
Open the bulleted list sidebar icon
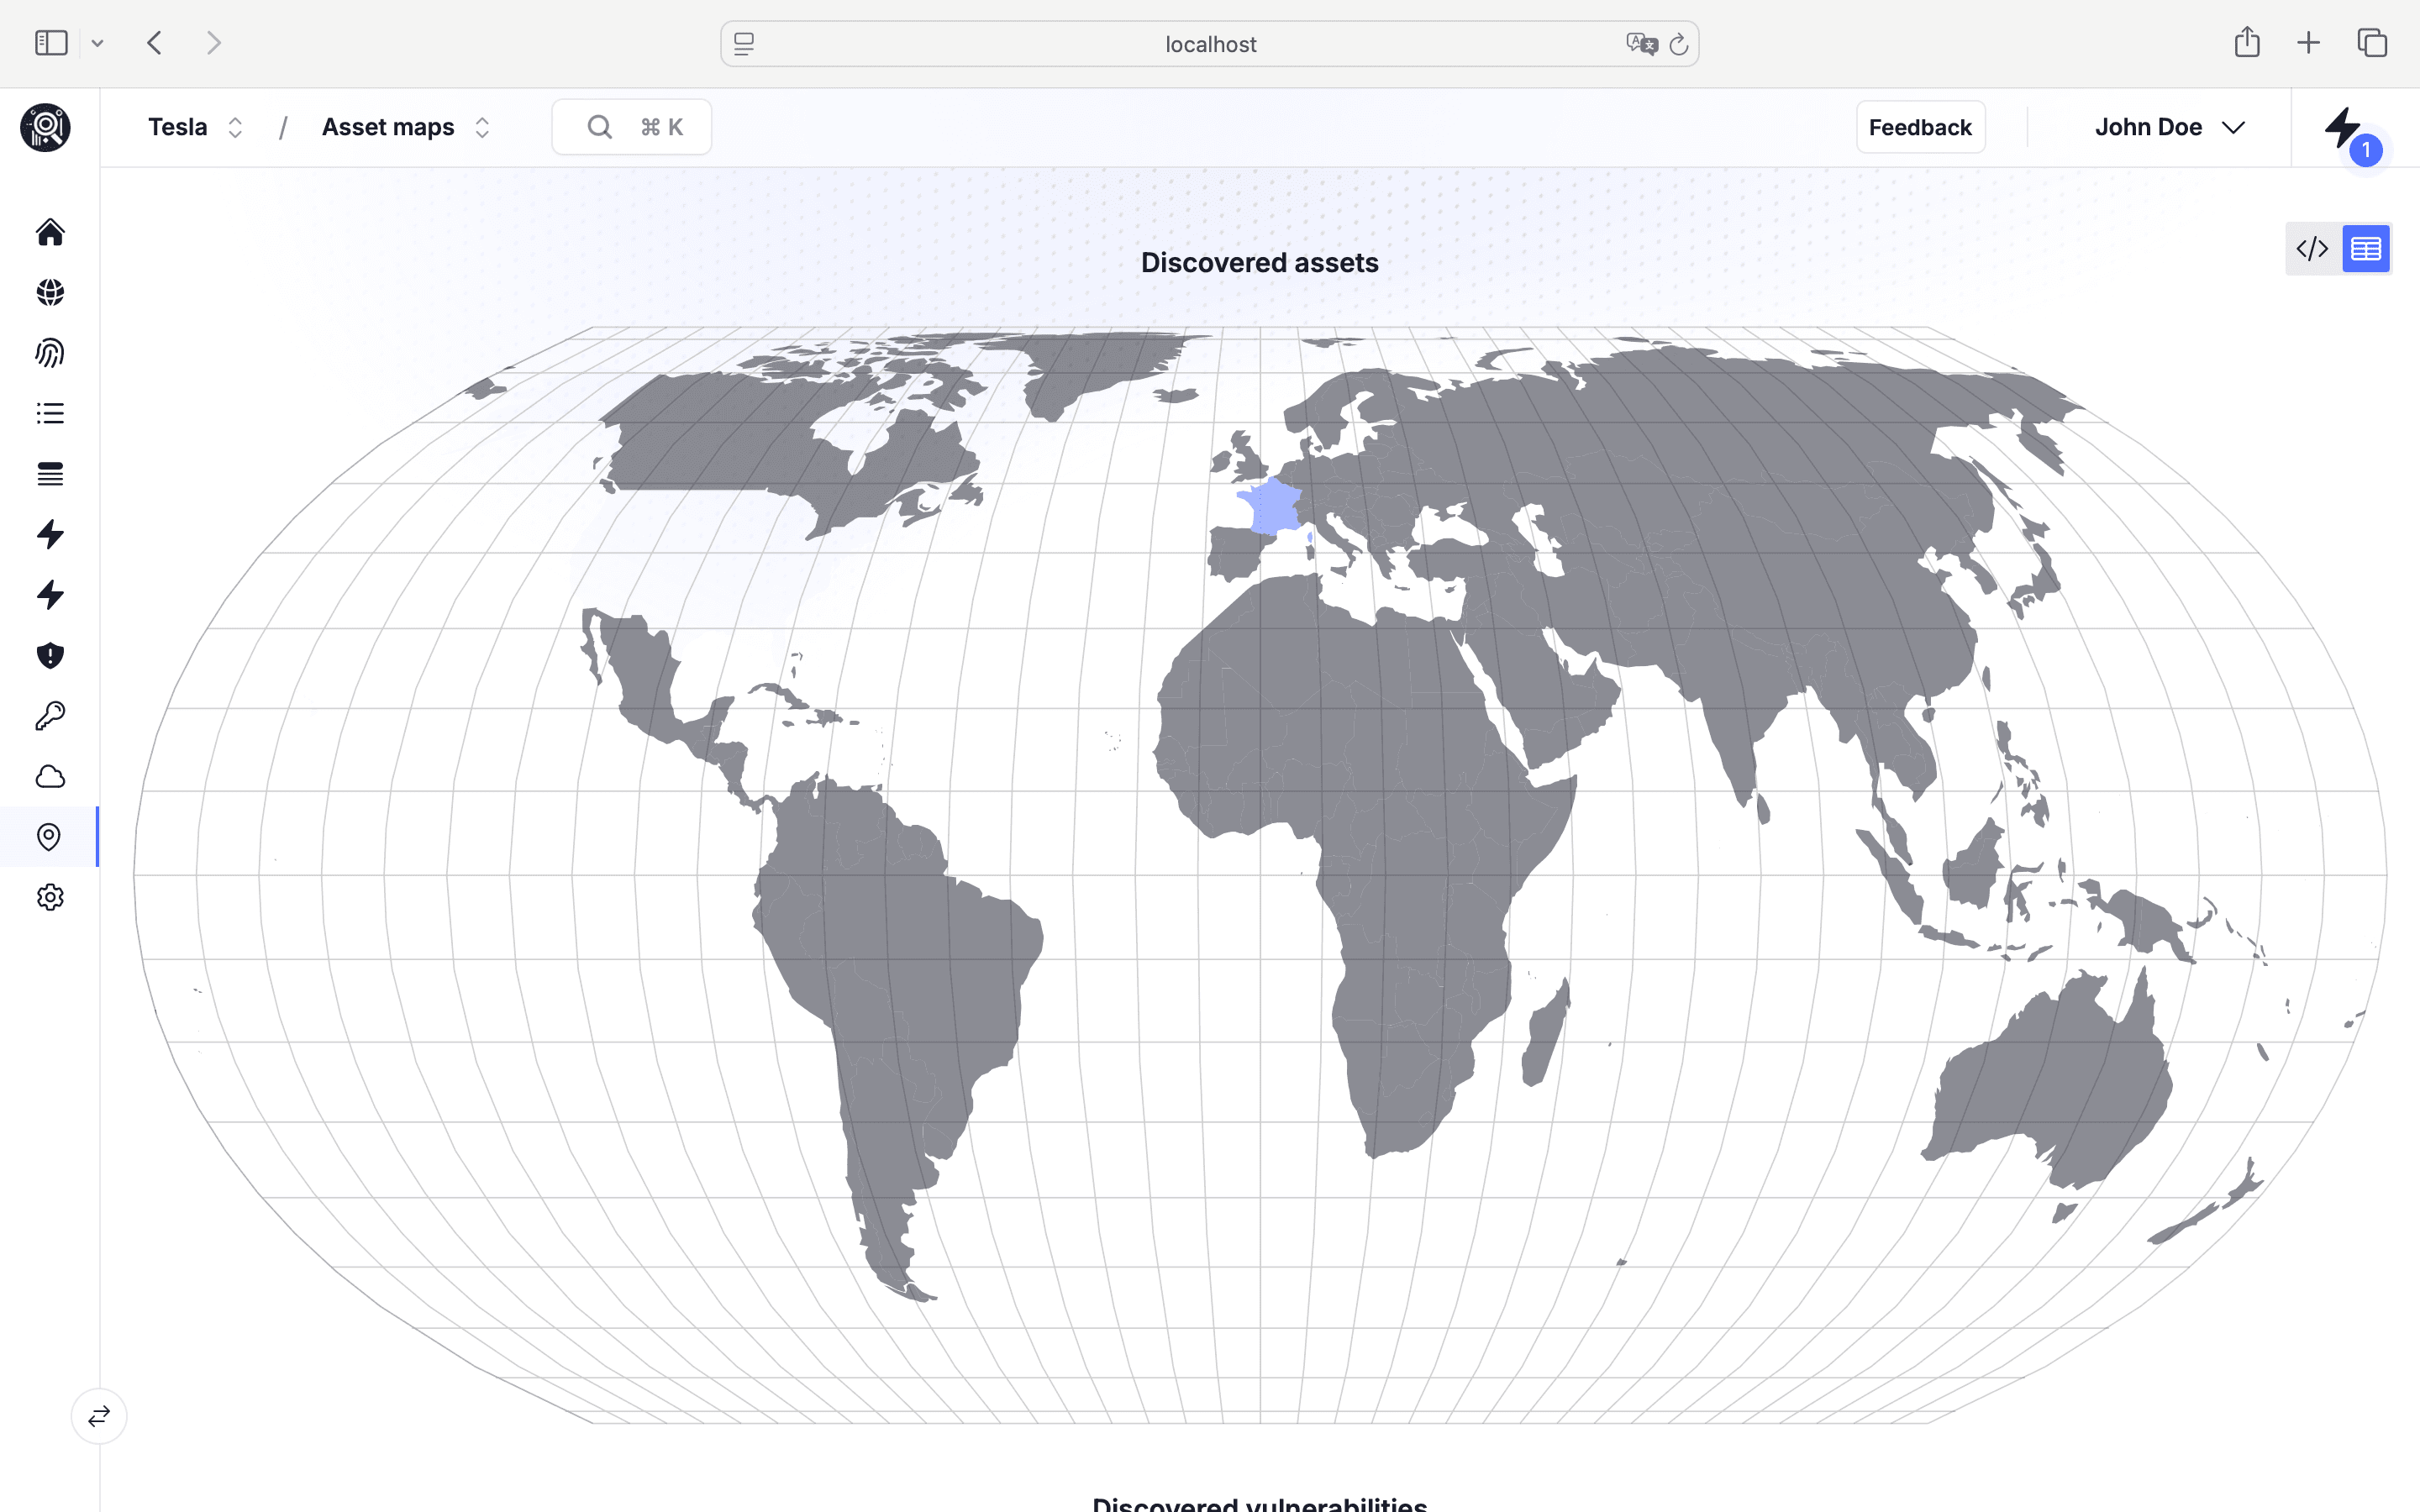point(50,413)
